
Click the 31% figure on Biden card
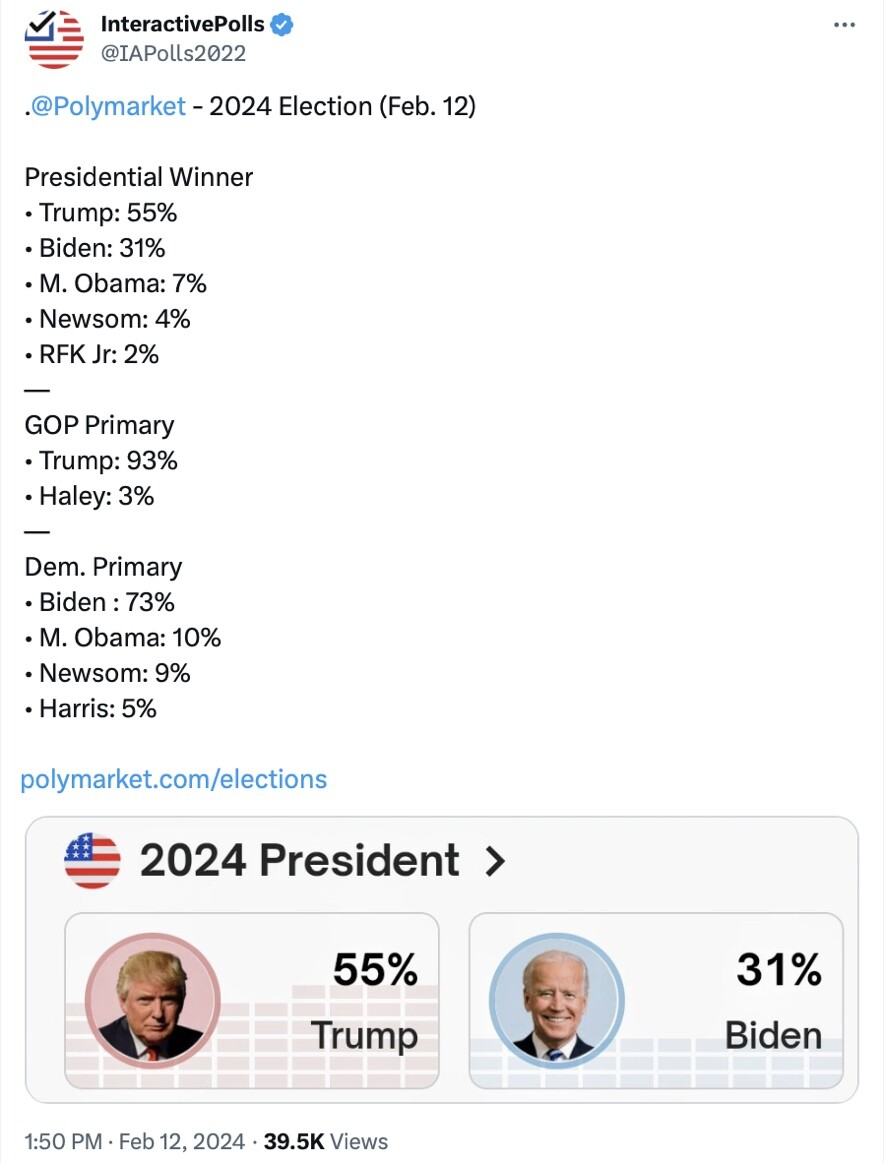779,969
